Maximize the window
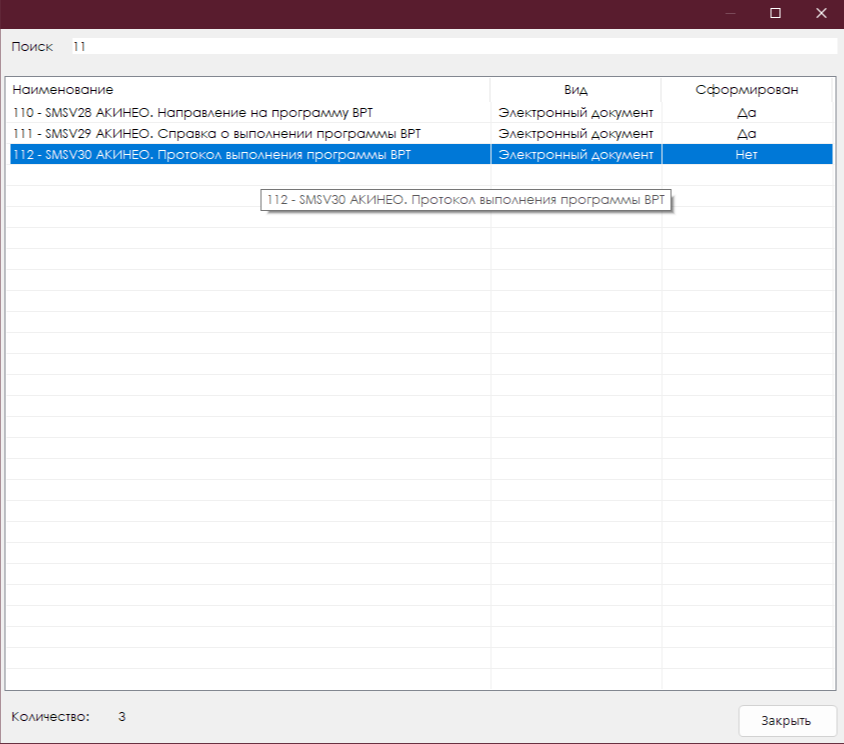The image size is (844, 744). pyautogui.click(x=775, y=13)
